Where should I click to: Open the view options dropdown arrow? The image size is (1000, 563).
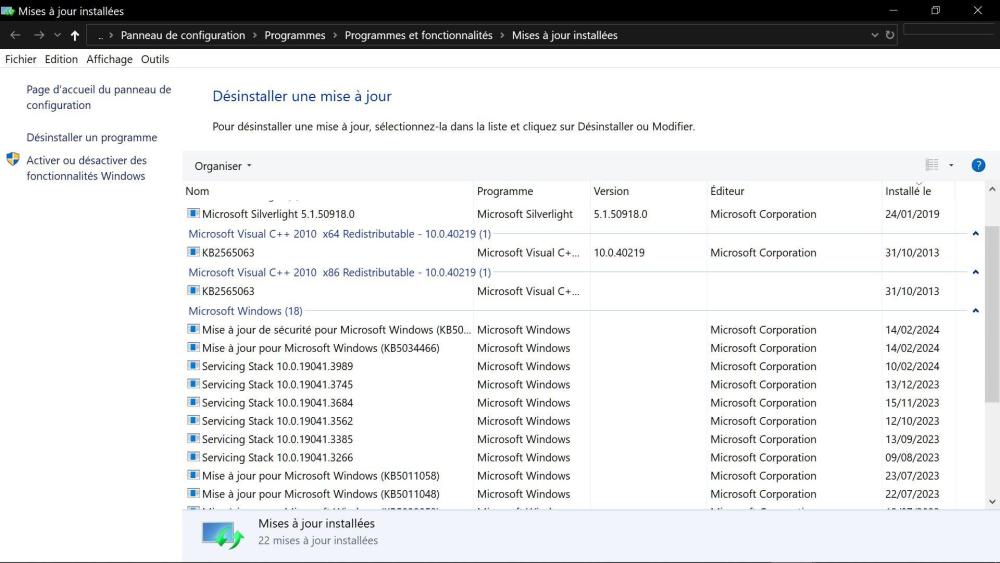point(951,166)
